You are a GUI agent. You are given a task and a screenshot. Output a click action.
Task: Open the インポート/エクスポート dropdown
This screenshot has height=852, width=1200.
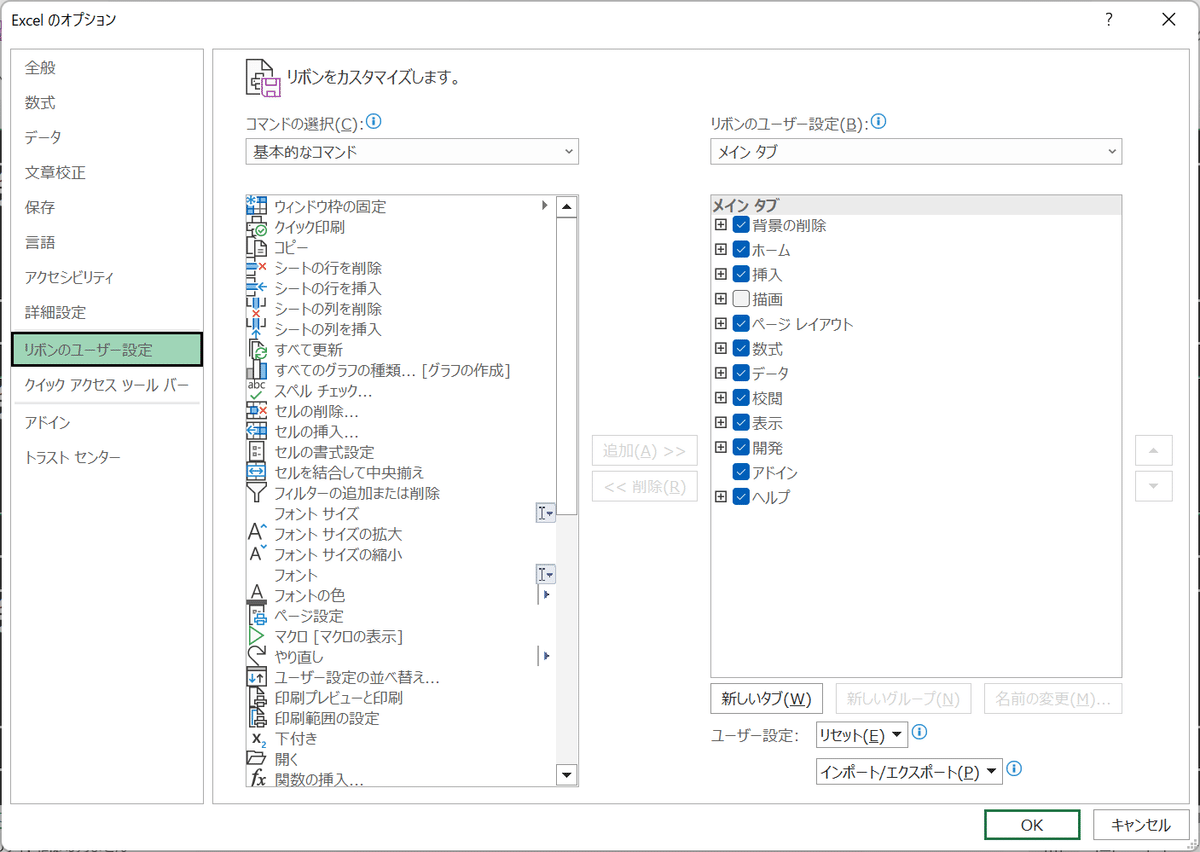click(x=909, y=771)
